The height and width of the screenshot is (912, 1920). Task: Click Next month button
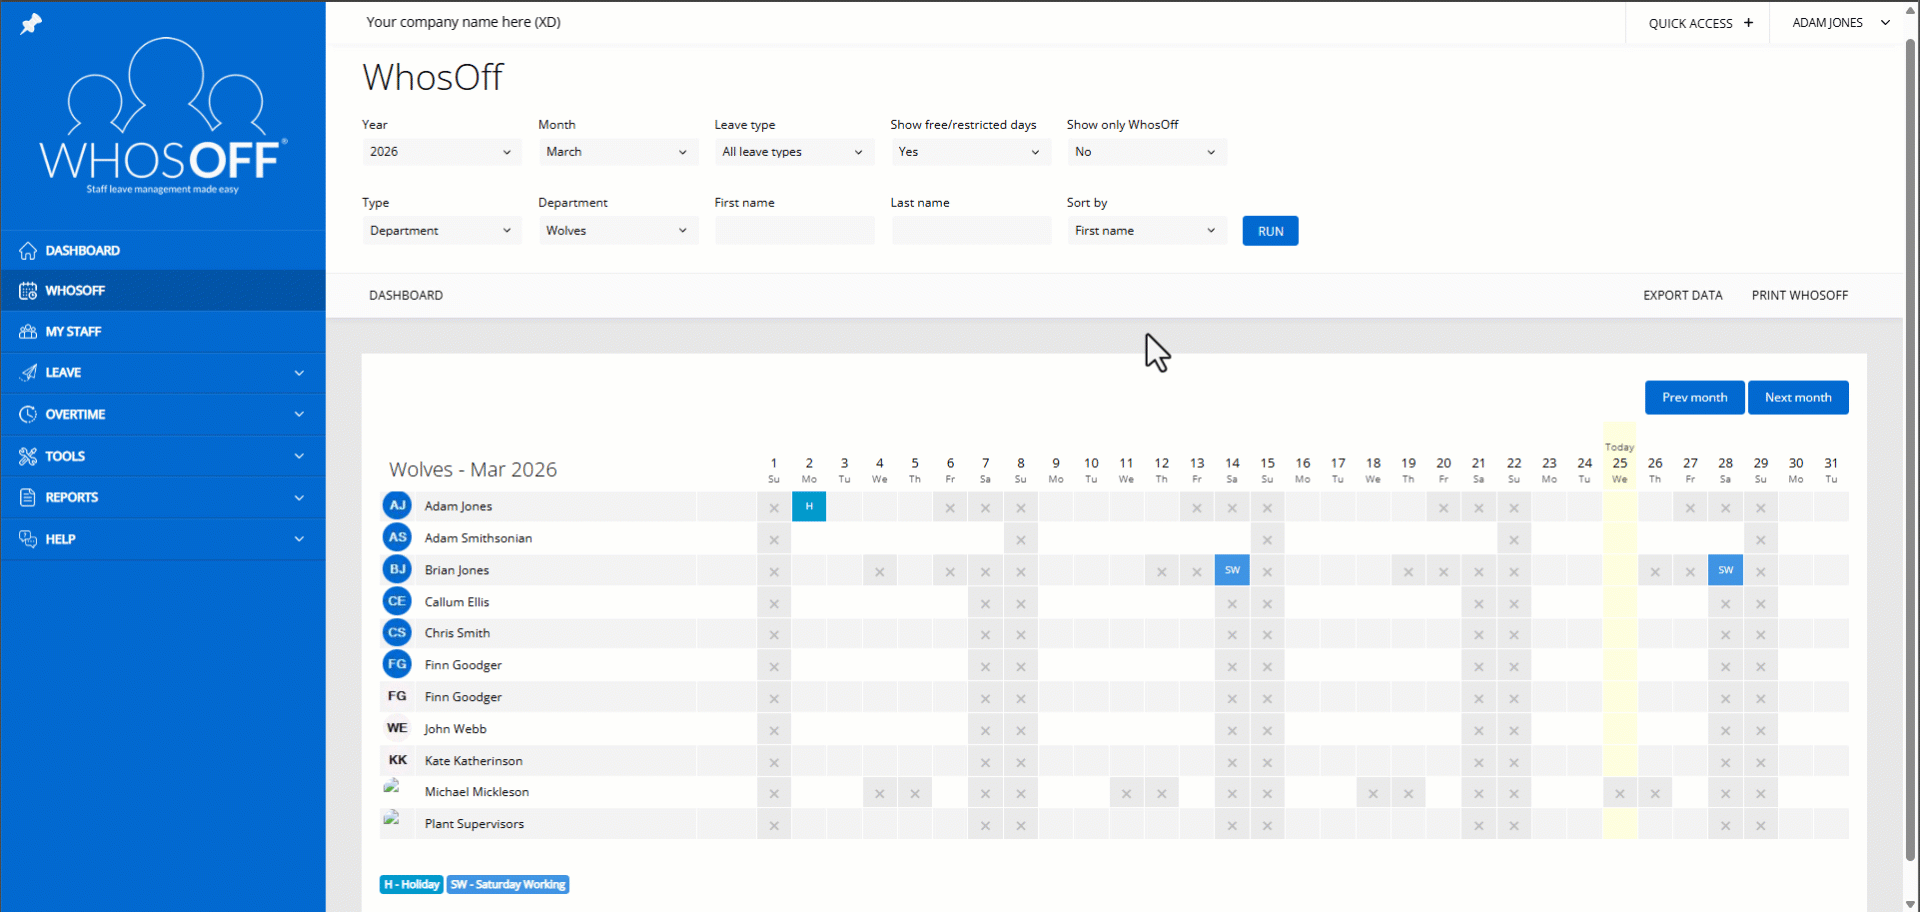coord(1798,397)
